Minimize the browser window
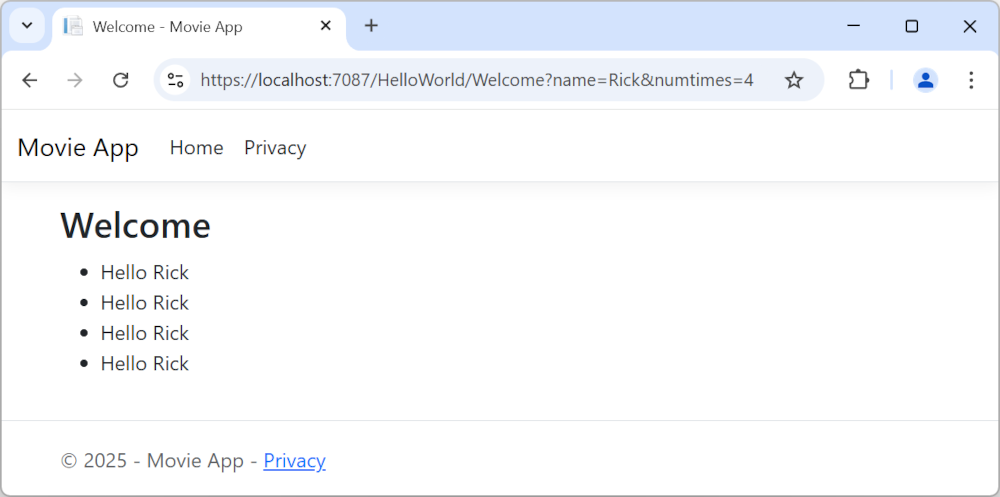Viewport: 1000px width, 497px height. 853,26
